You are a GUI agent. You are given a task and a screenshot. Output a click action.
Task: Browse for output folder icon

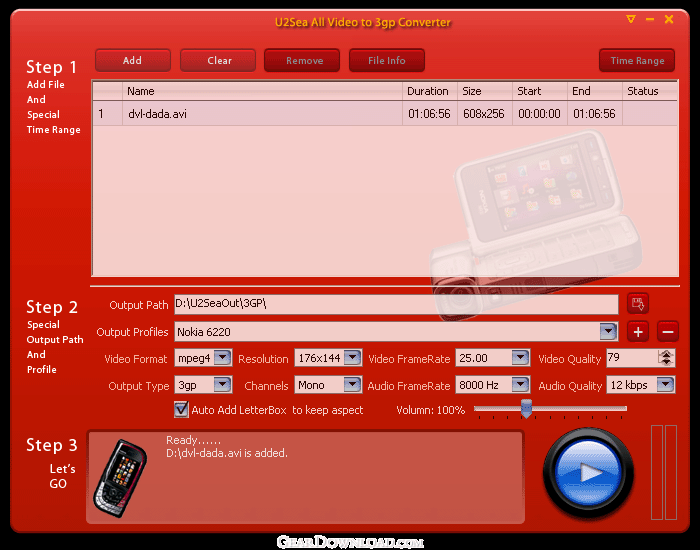coord(638,304)
